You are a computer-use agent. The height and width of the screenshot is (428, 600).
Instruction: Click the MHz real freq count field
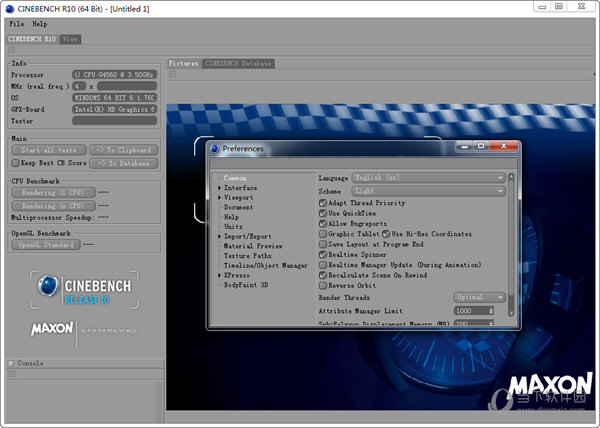79,86
